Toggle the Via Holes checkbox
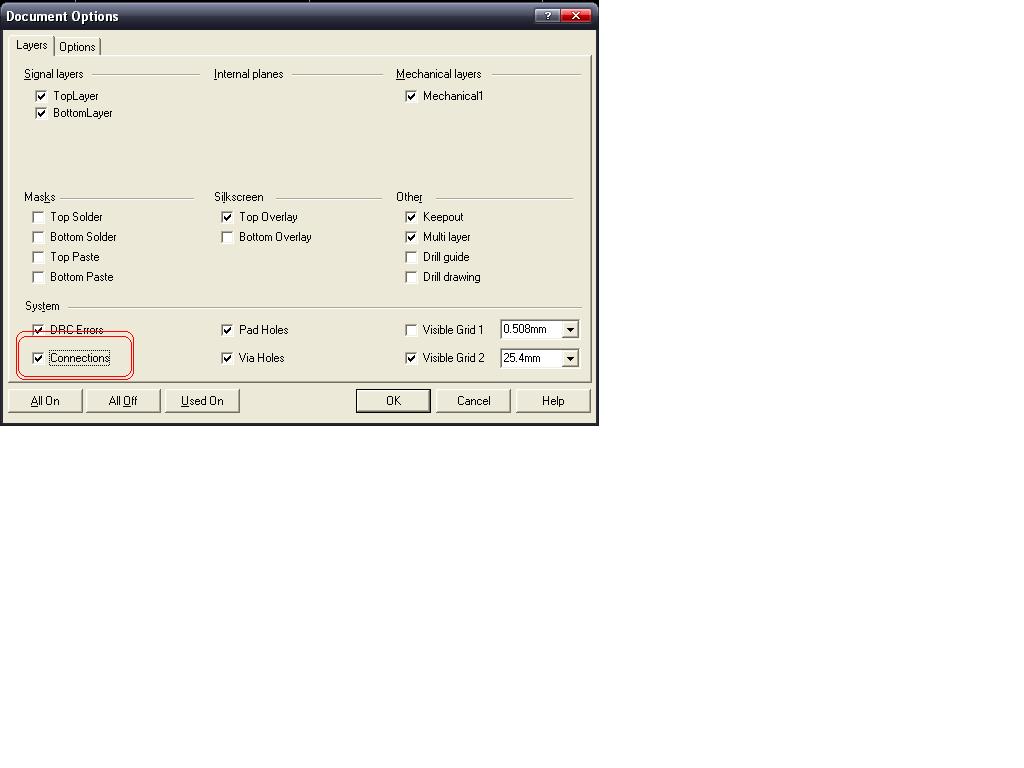The image size is (1024, 768). click(x=227, y=358)
